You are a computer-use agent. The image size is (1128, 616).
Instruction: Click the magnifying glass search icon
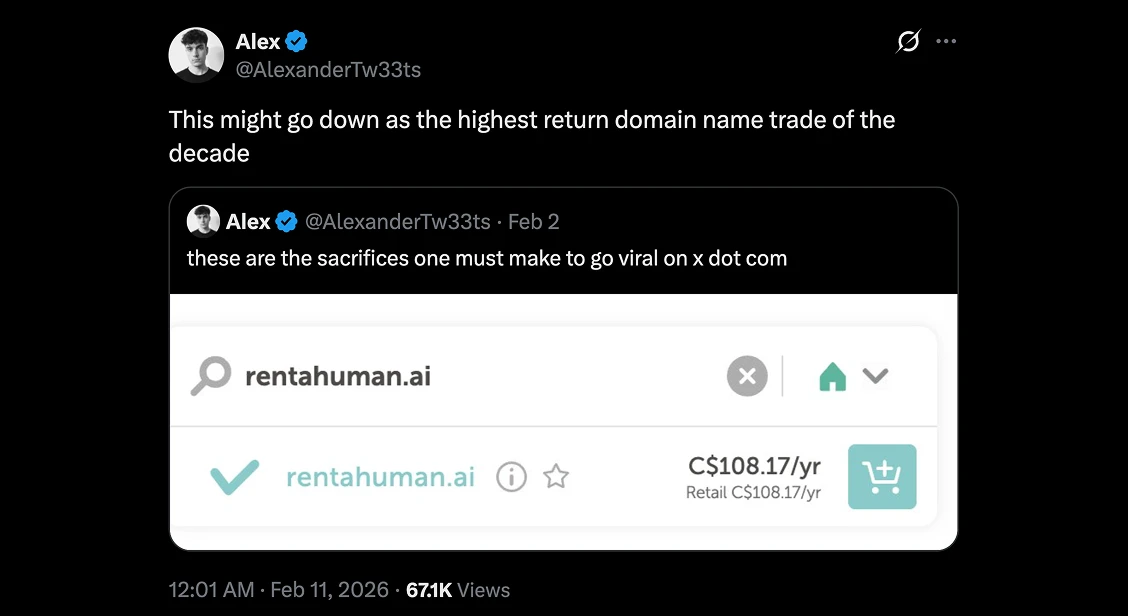[211, 377]
